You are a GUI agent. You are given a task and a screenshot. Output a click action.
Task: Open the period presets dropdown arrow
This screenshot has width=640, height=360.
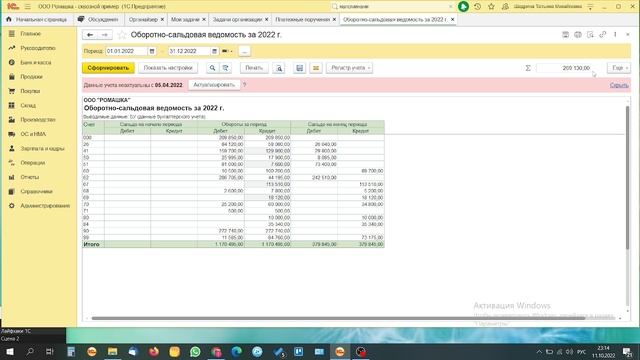point(227,51)
